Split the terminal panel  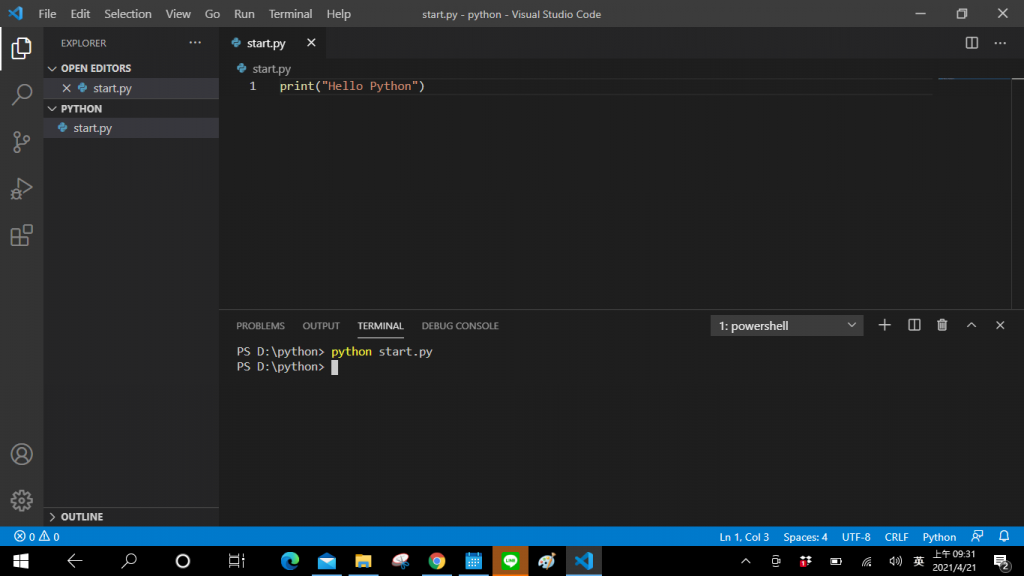914,325
